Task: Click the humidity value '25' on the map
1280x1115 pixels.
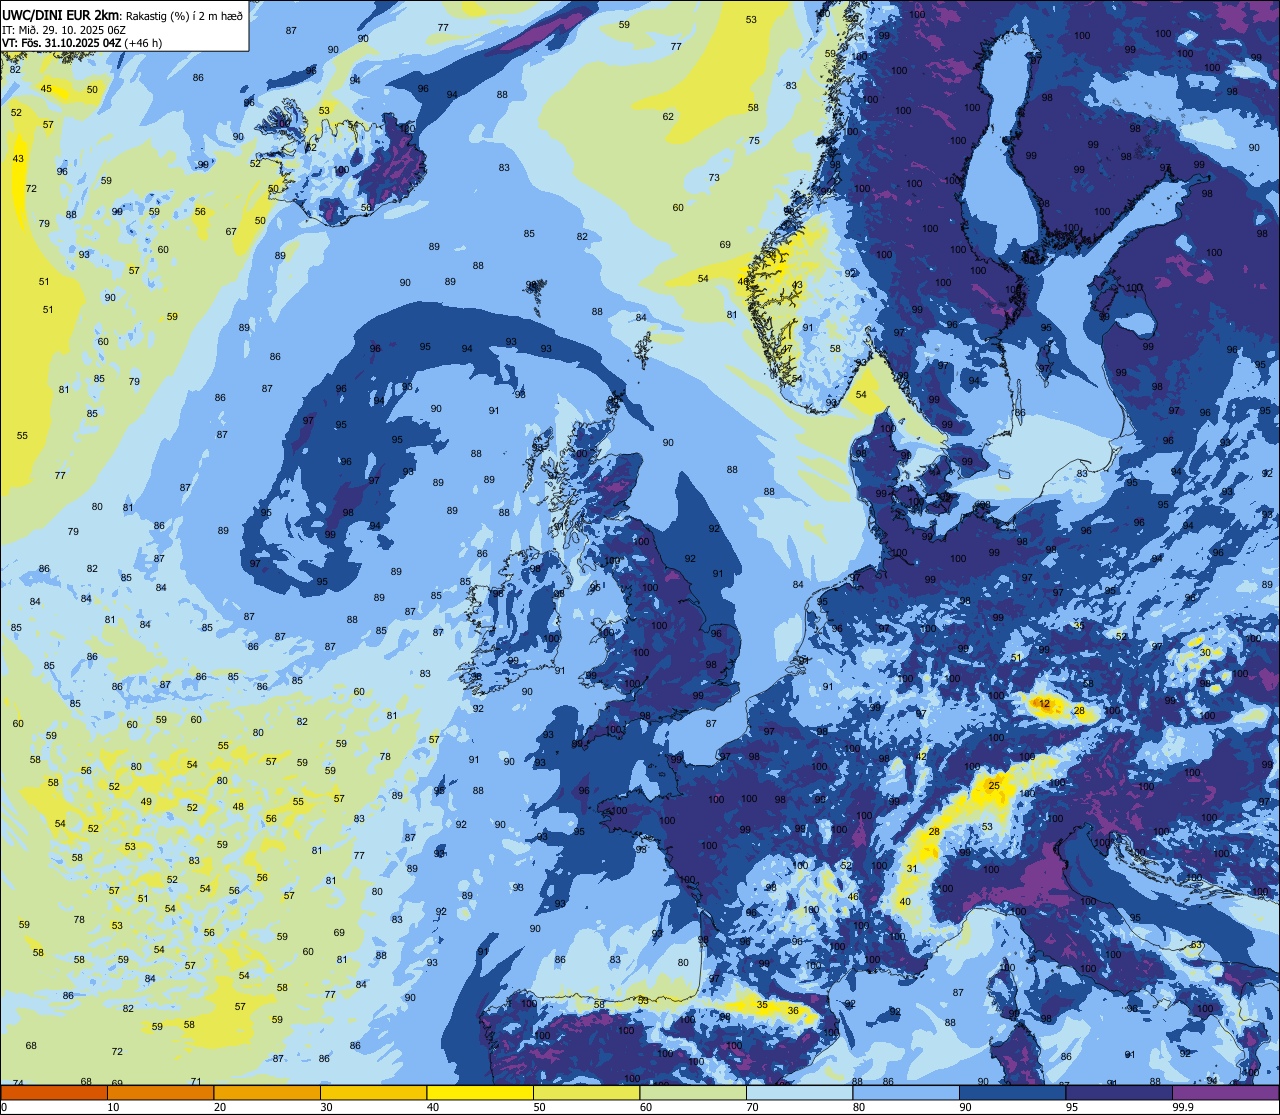Action: point(994,785)
